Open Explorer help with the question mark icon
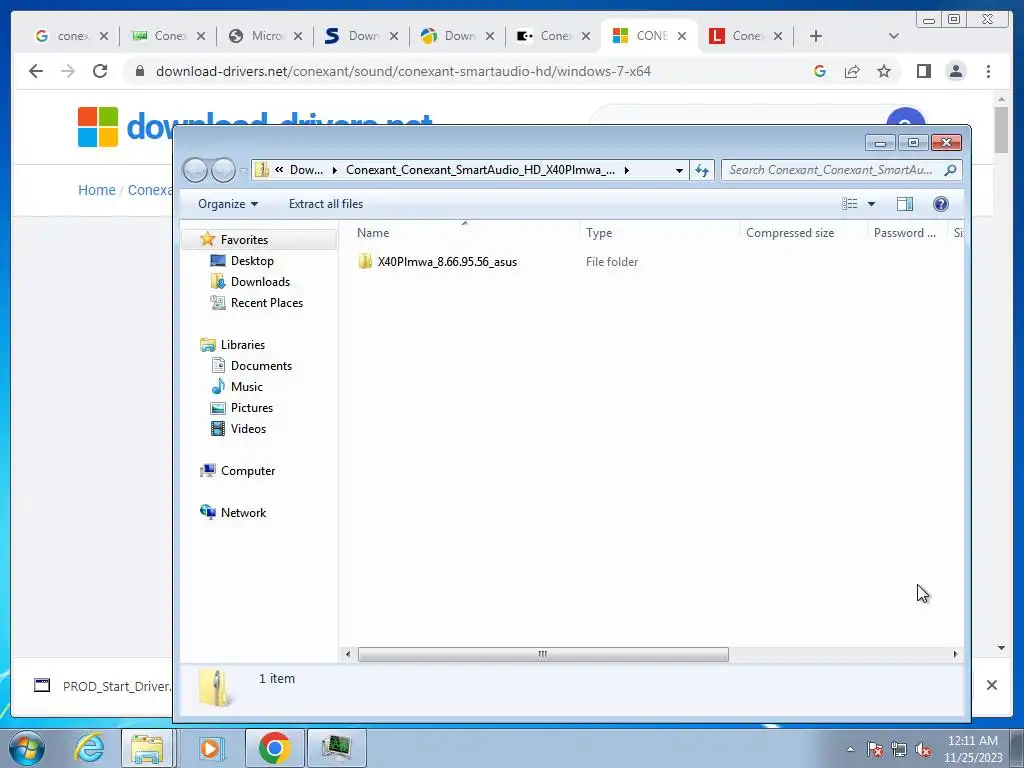1024x768 pixels. (x=940, y=204)
